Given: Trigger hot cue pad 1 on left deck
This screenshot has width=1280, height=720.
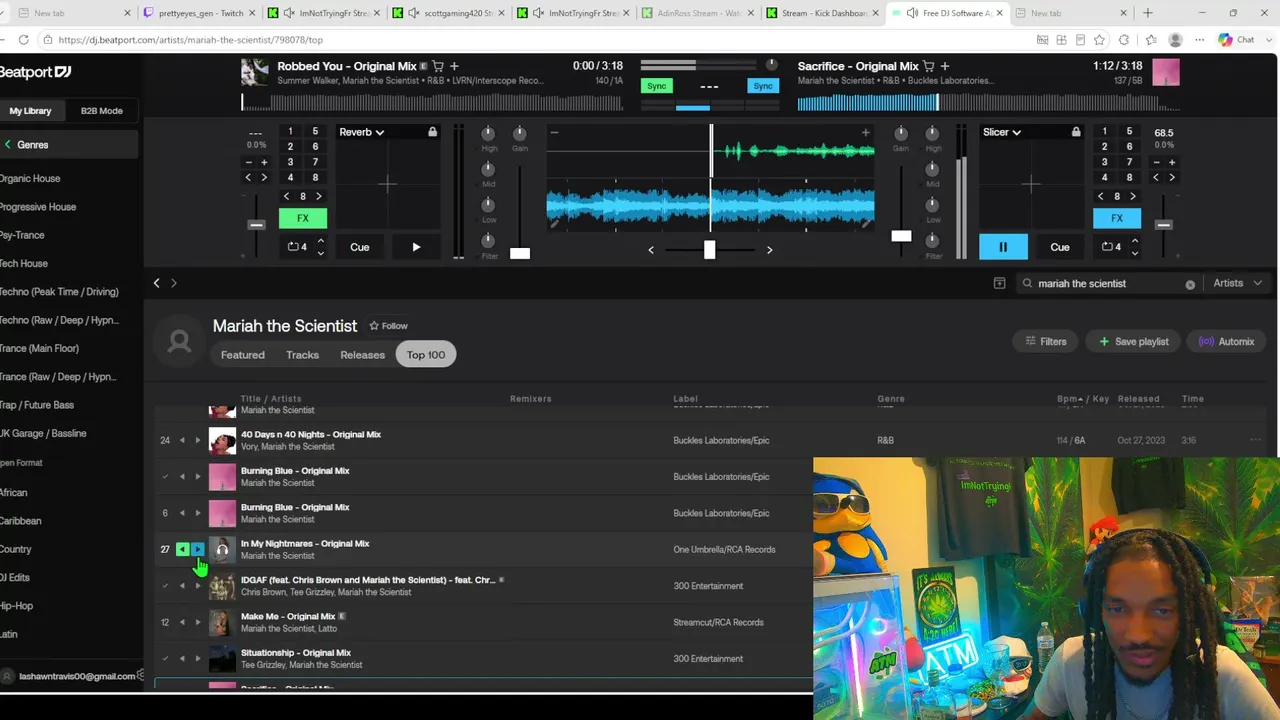Looking at the screenshot, I should pos(290,132).
